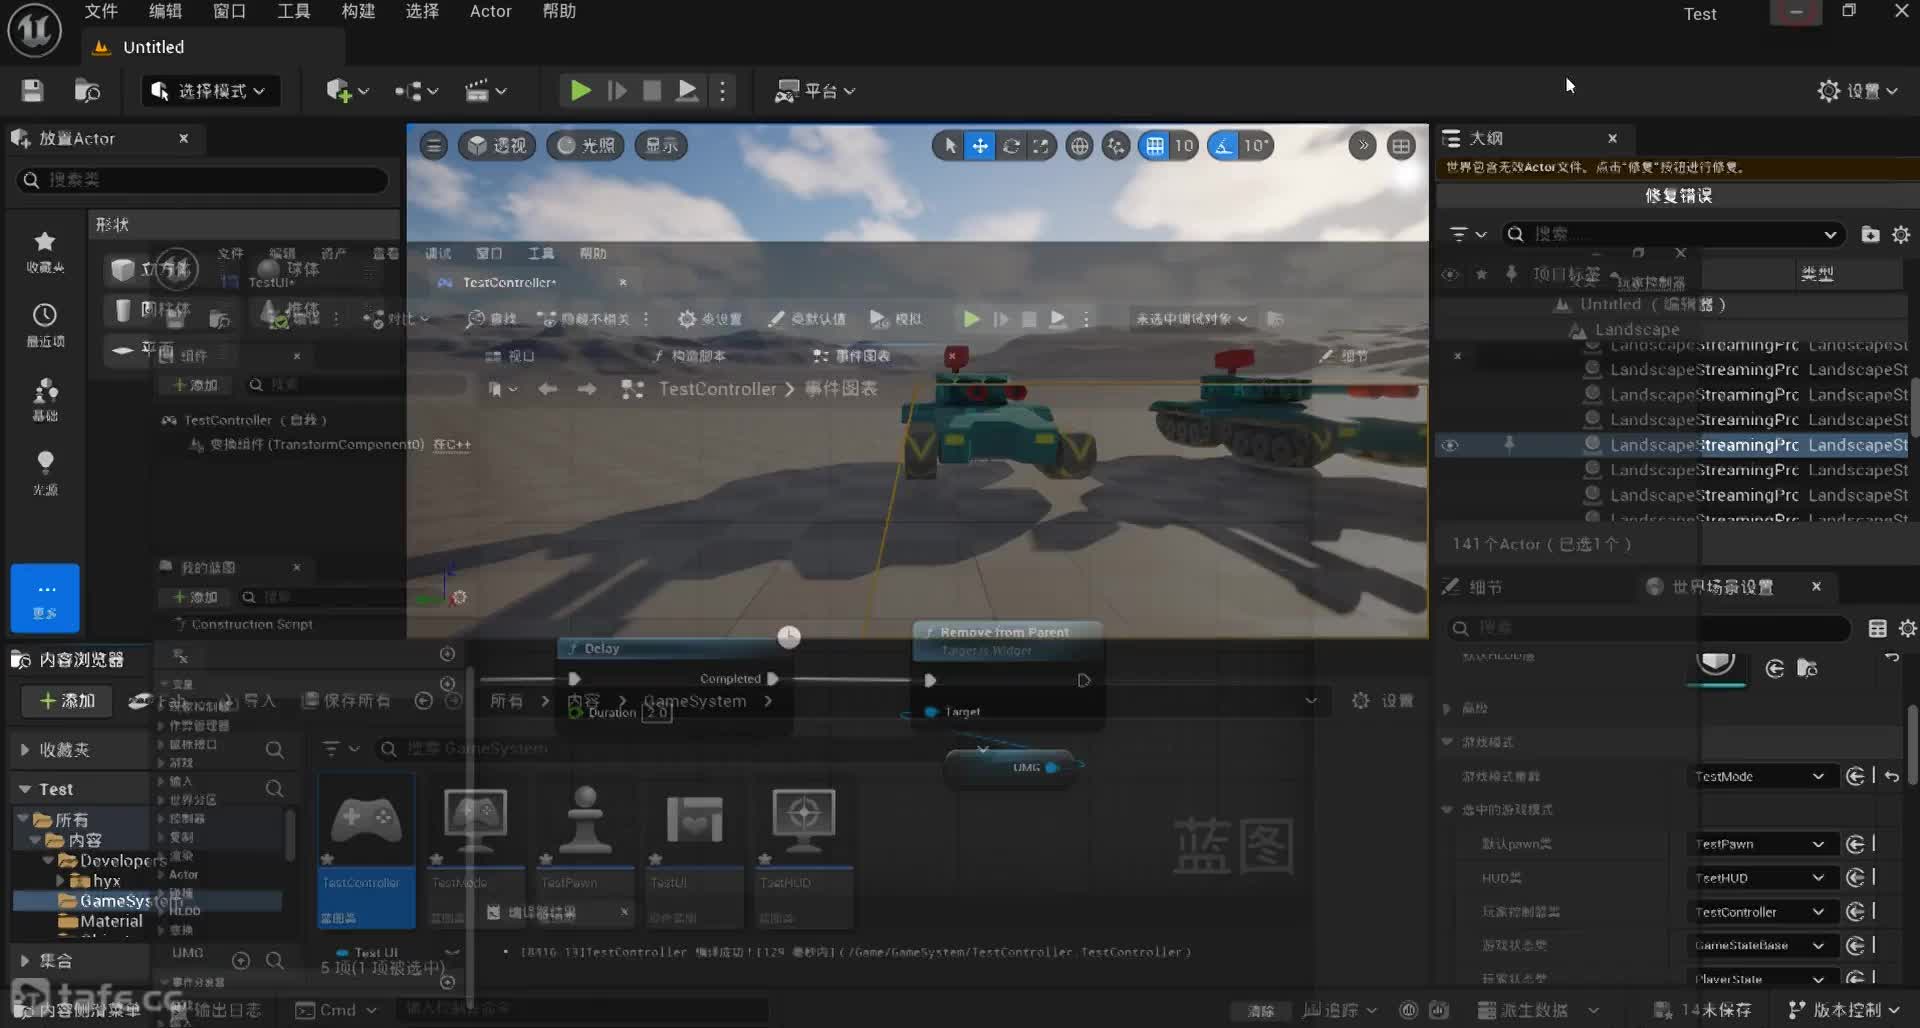Toggle visibility eye of selected LandscapeStreamingProxy

tap(1450, 445)
